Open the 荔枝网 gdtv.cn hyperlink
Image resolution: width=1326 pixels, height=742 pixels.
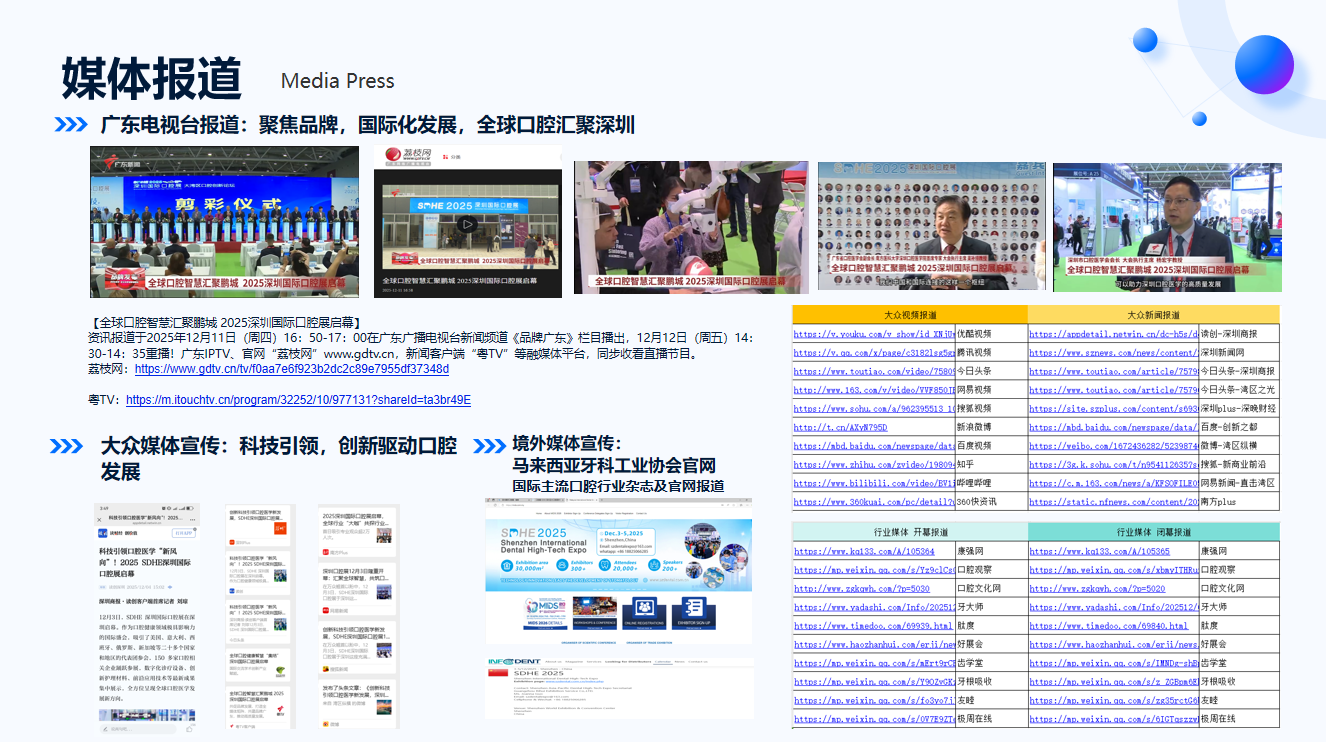click(291, 369)
